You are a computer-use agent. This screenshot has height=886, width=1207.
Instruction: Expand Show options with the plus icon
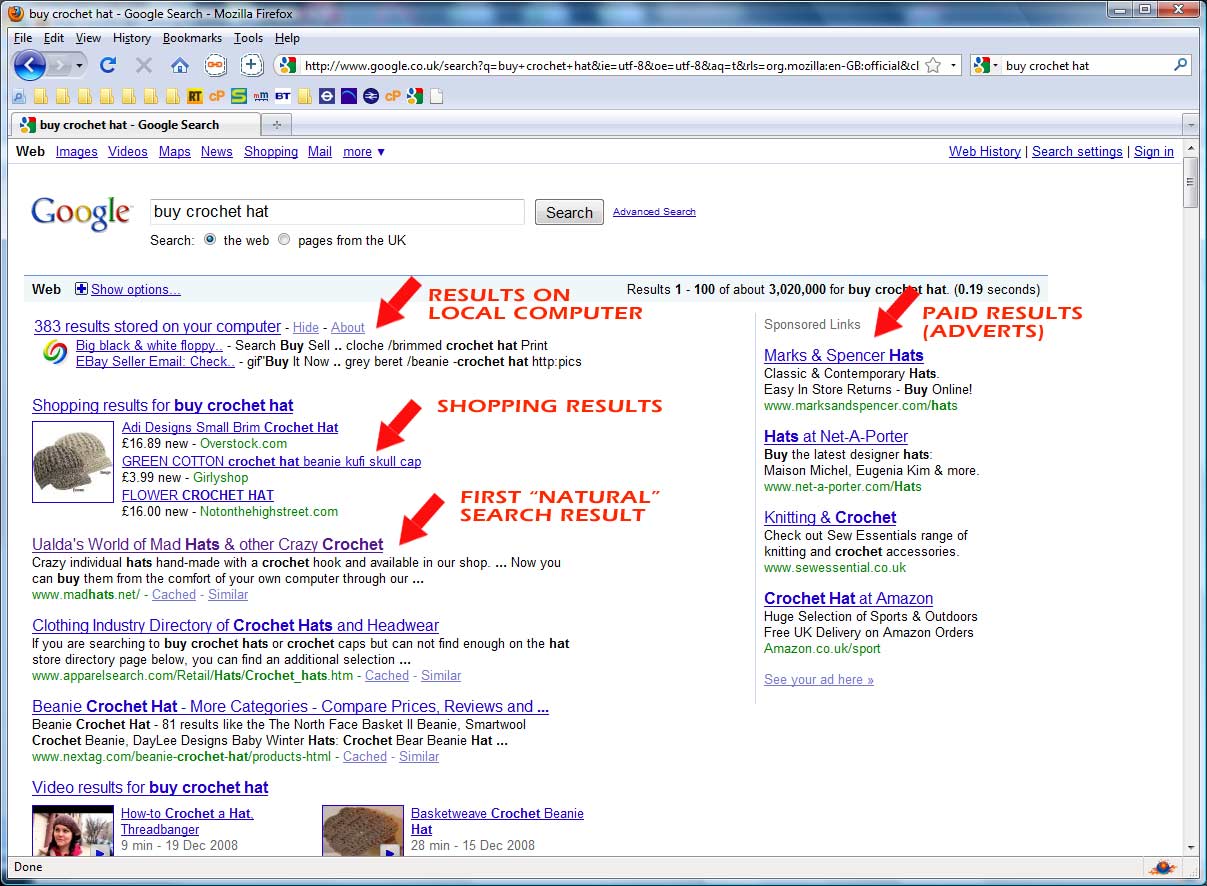click(x=82, y=289)
